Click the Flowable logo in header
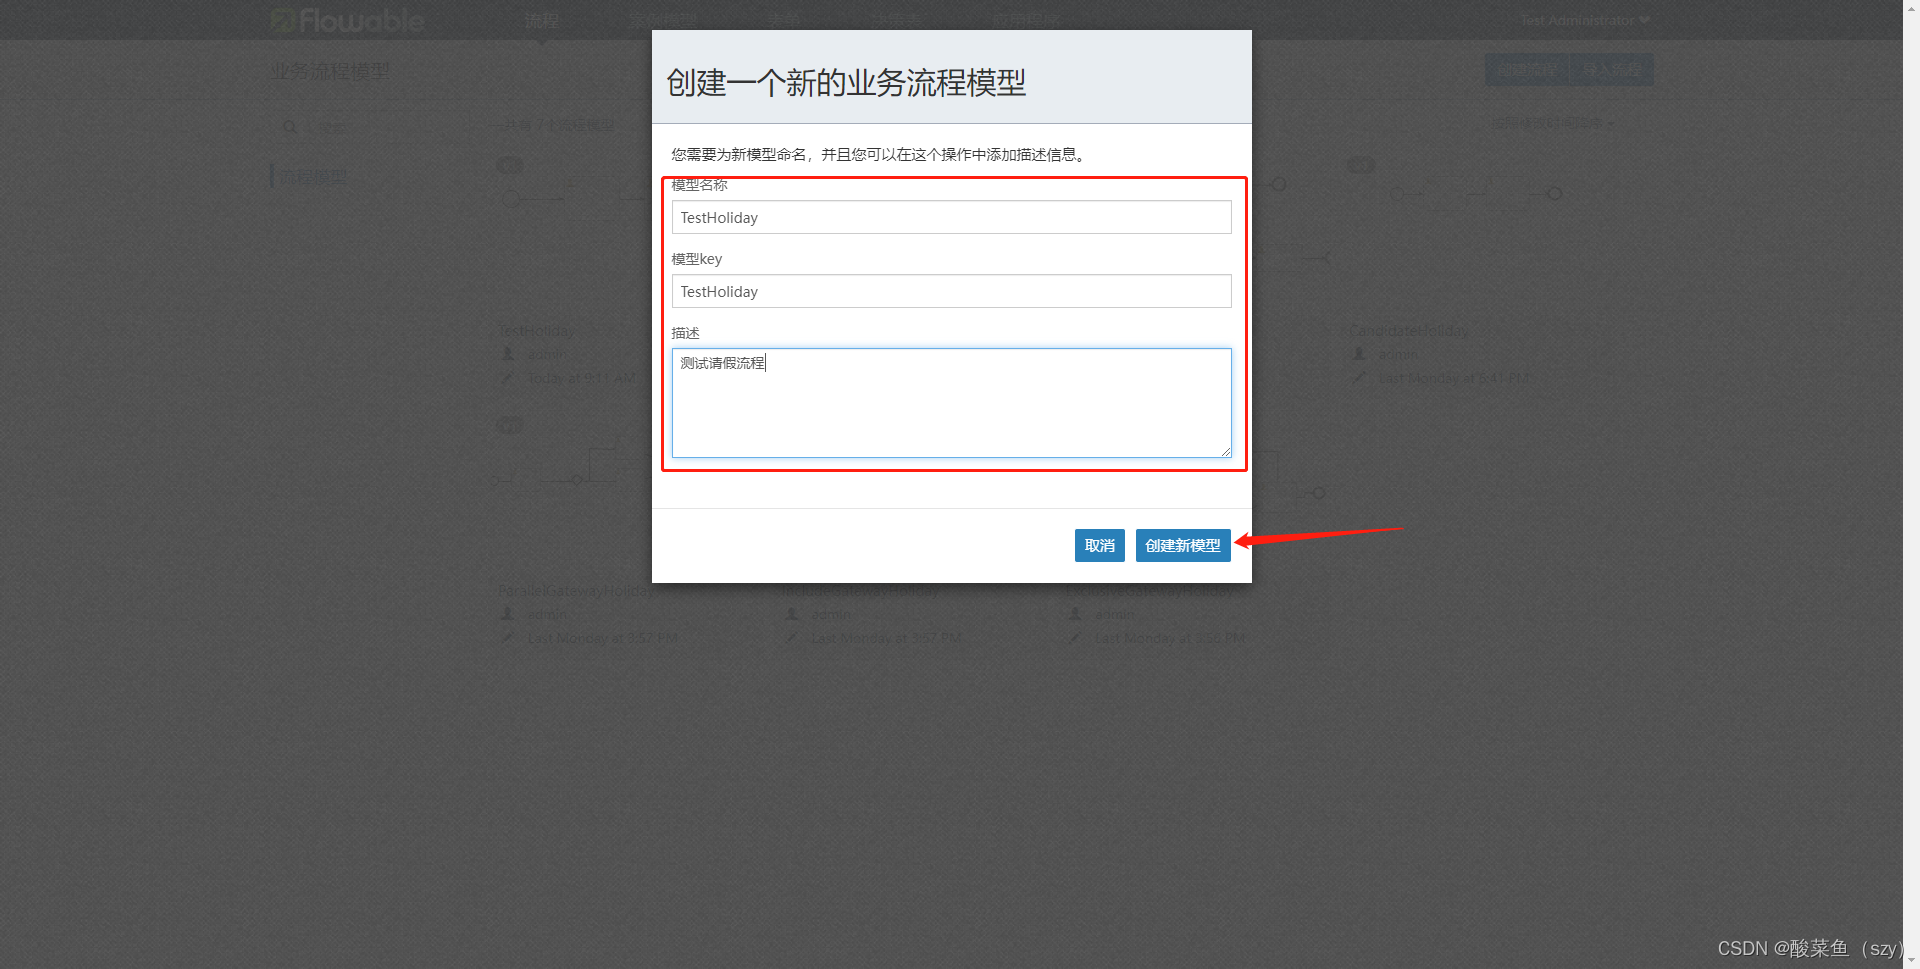This screenshot has width=1920, height=969. tap(347, 20)
